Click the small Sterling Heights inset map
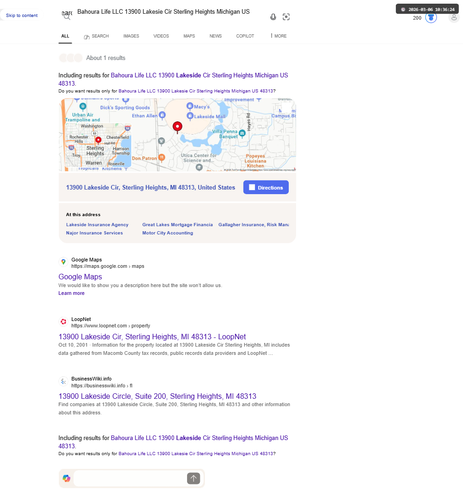 97,145
